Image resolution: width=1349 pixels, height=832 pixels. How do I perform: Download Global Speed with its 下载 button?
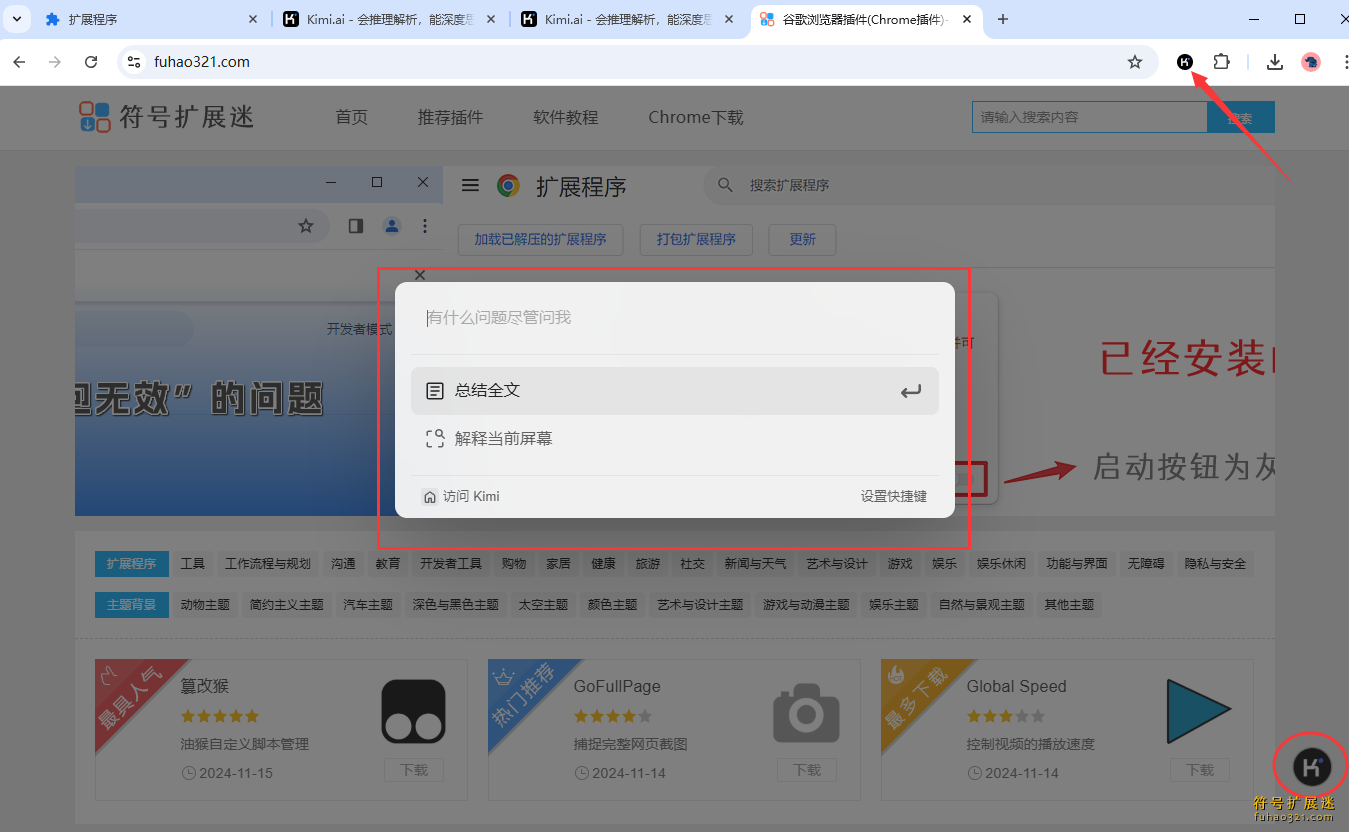[x=1200, y=770]
